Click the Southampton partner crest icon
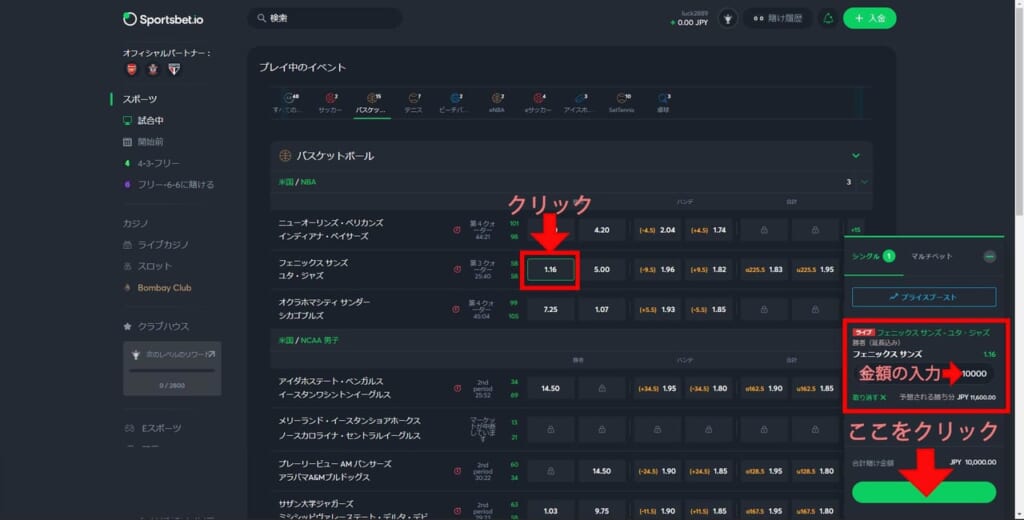Image resolution: width=1024 pixels, height=520 pixels. 153,69
